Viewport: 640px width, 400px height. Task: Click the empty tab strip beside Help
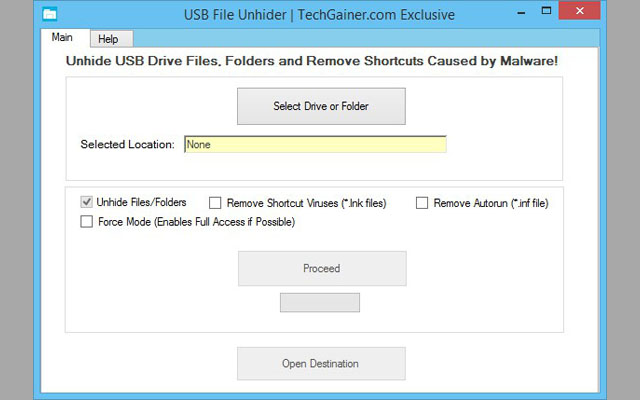(x=366, y=39)
